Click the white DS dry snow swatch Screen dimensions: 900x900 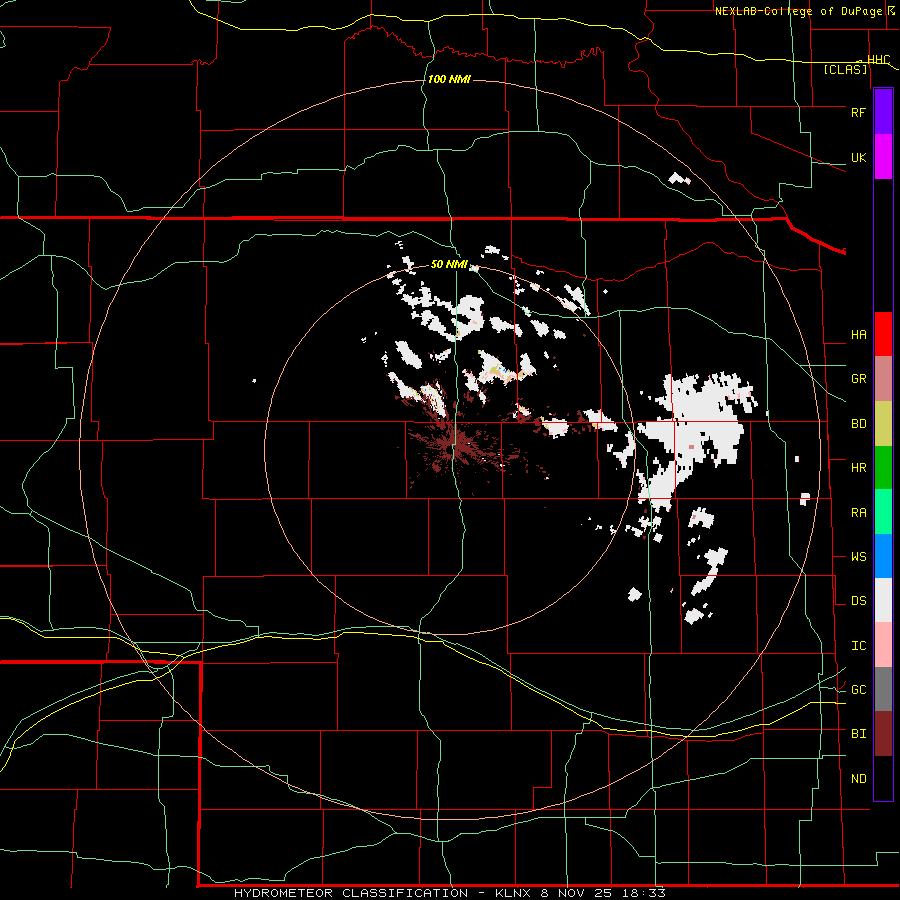[x=883, y=600]
